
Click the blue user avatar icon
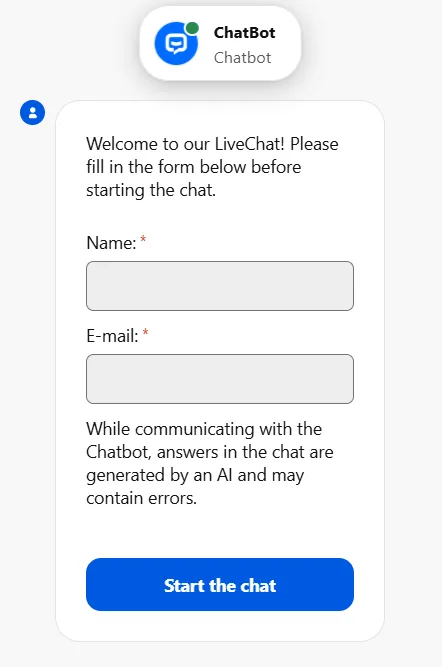(x=32, y=112)
